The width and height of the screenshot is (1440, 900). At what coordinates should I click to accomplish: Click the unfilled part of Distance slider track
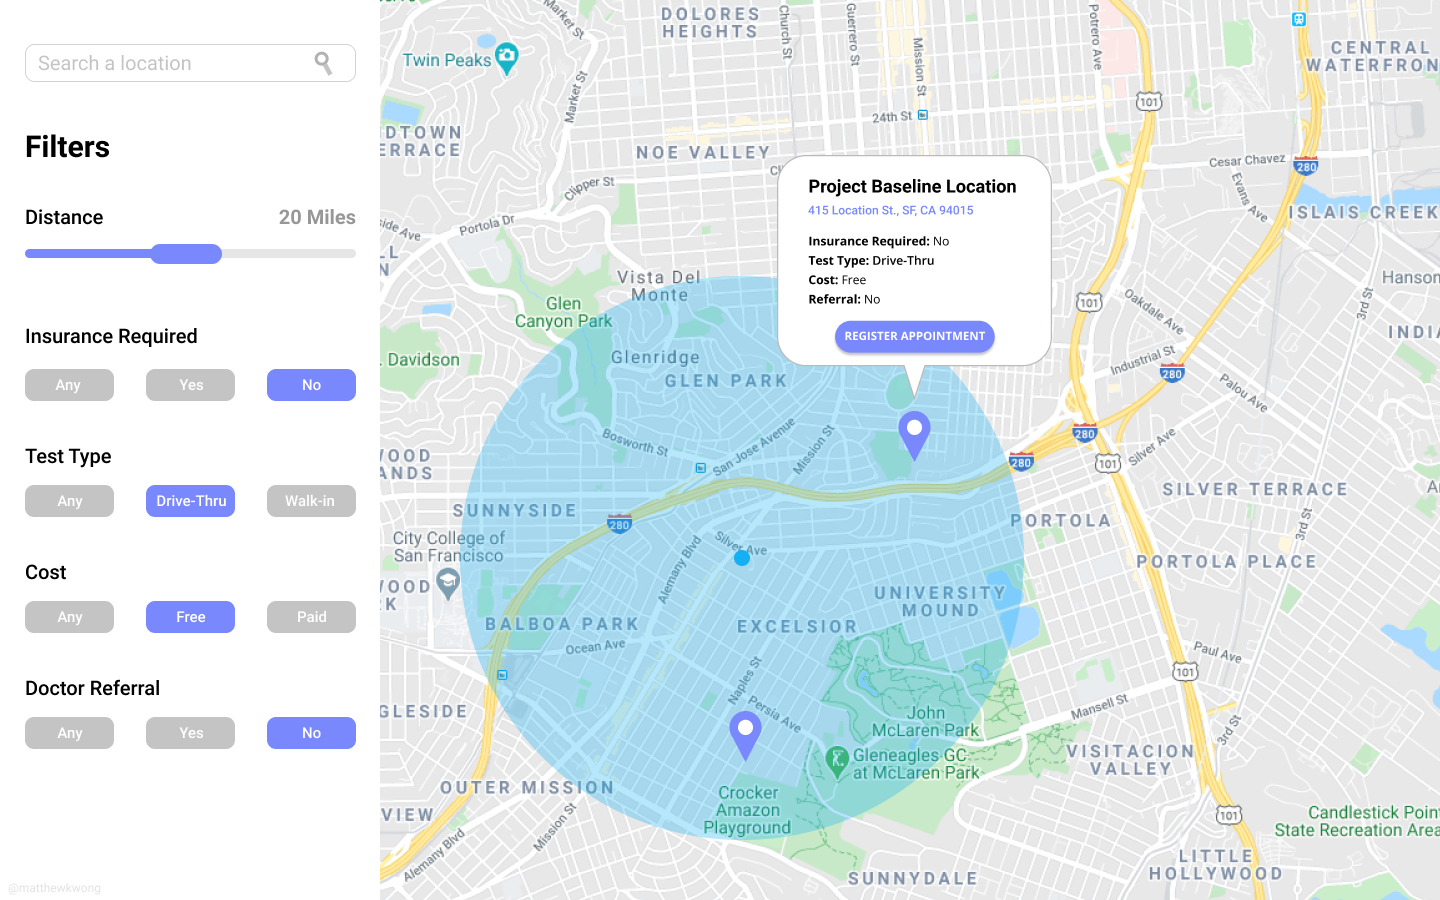pyautogui.click(x=289, y=254)
